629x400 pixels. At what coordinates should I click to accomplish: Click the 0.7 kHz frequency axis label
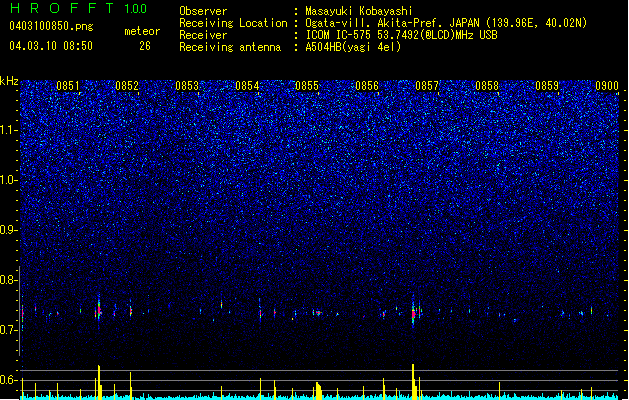9,330
